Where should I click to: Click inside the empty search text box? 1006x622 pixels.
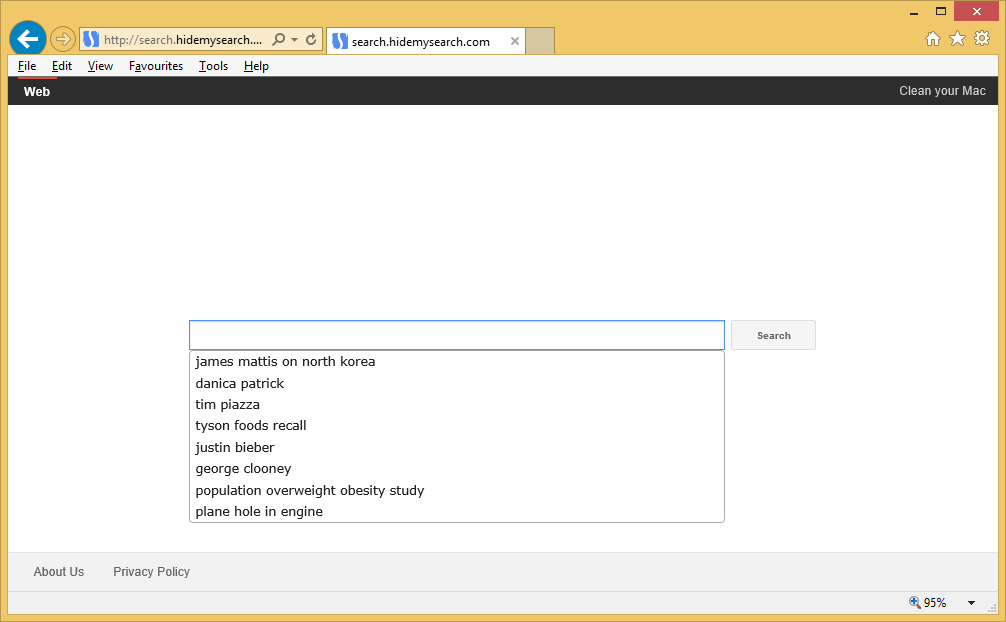456,335
